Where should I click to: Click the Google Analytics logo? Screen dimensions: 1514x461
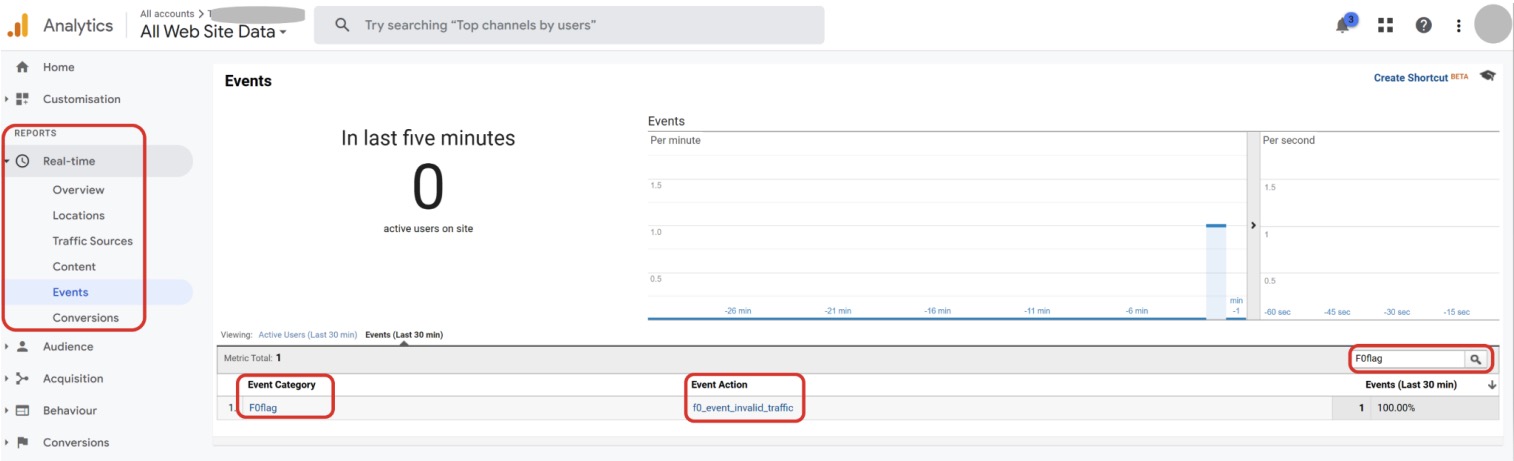[x=18, y=26]
